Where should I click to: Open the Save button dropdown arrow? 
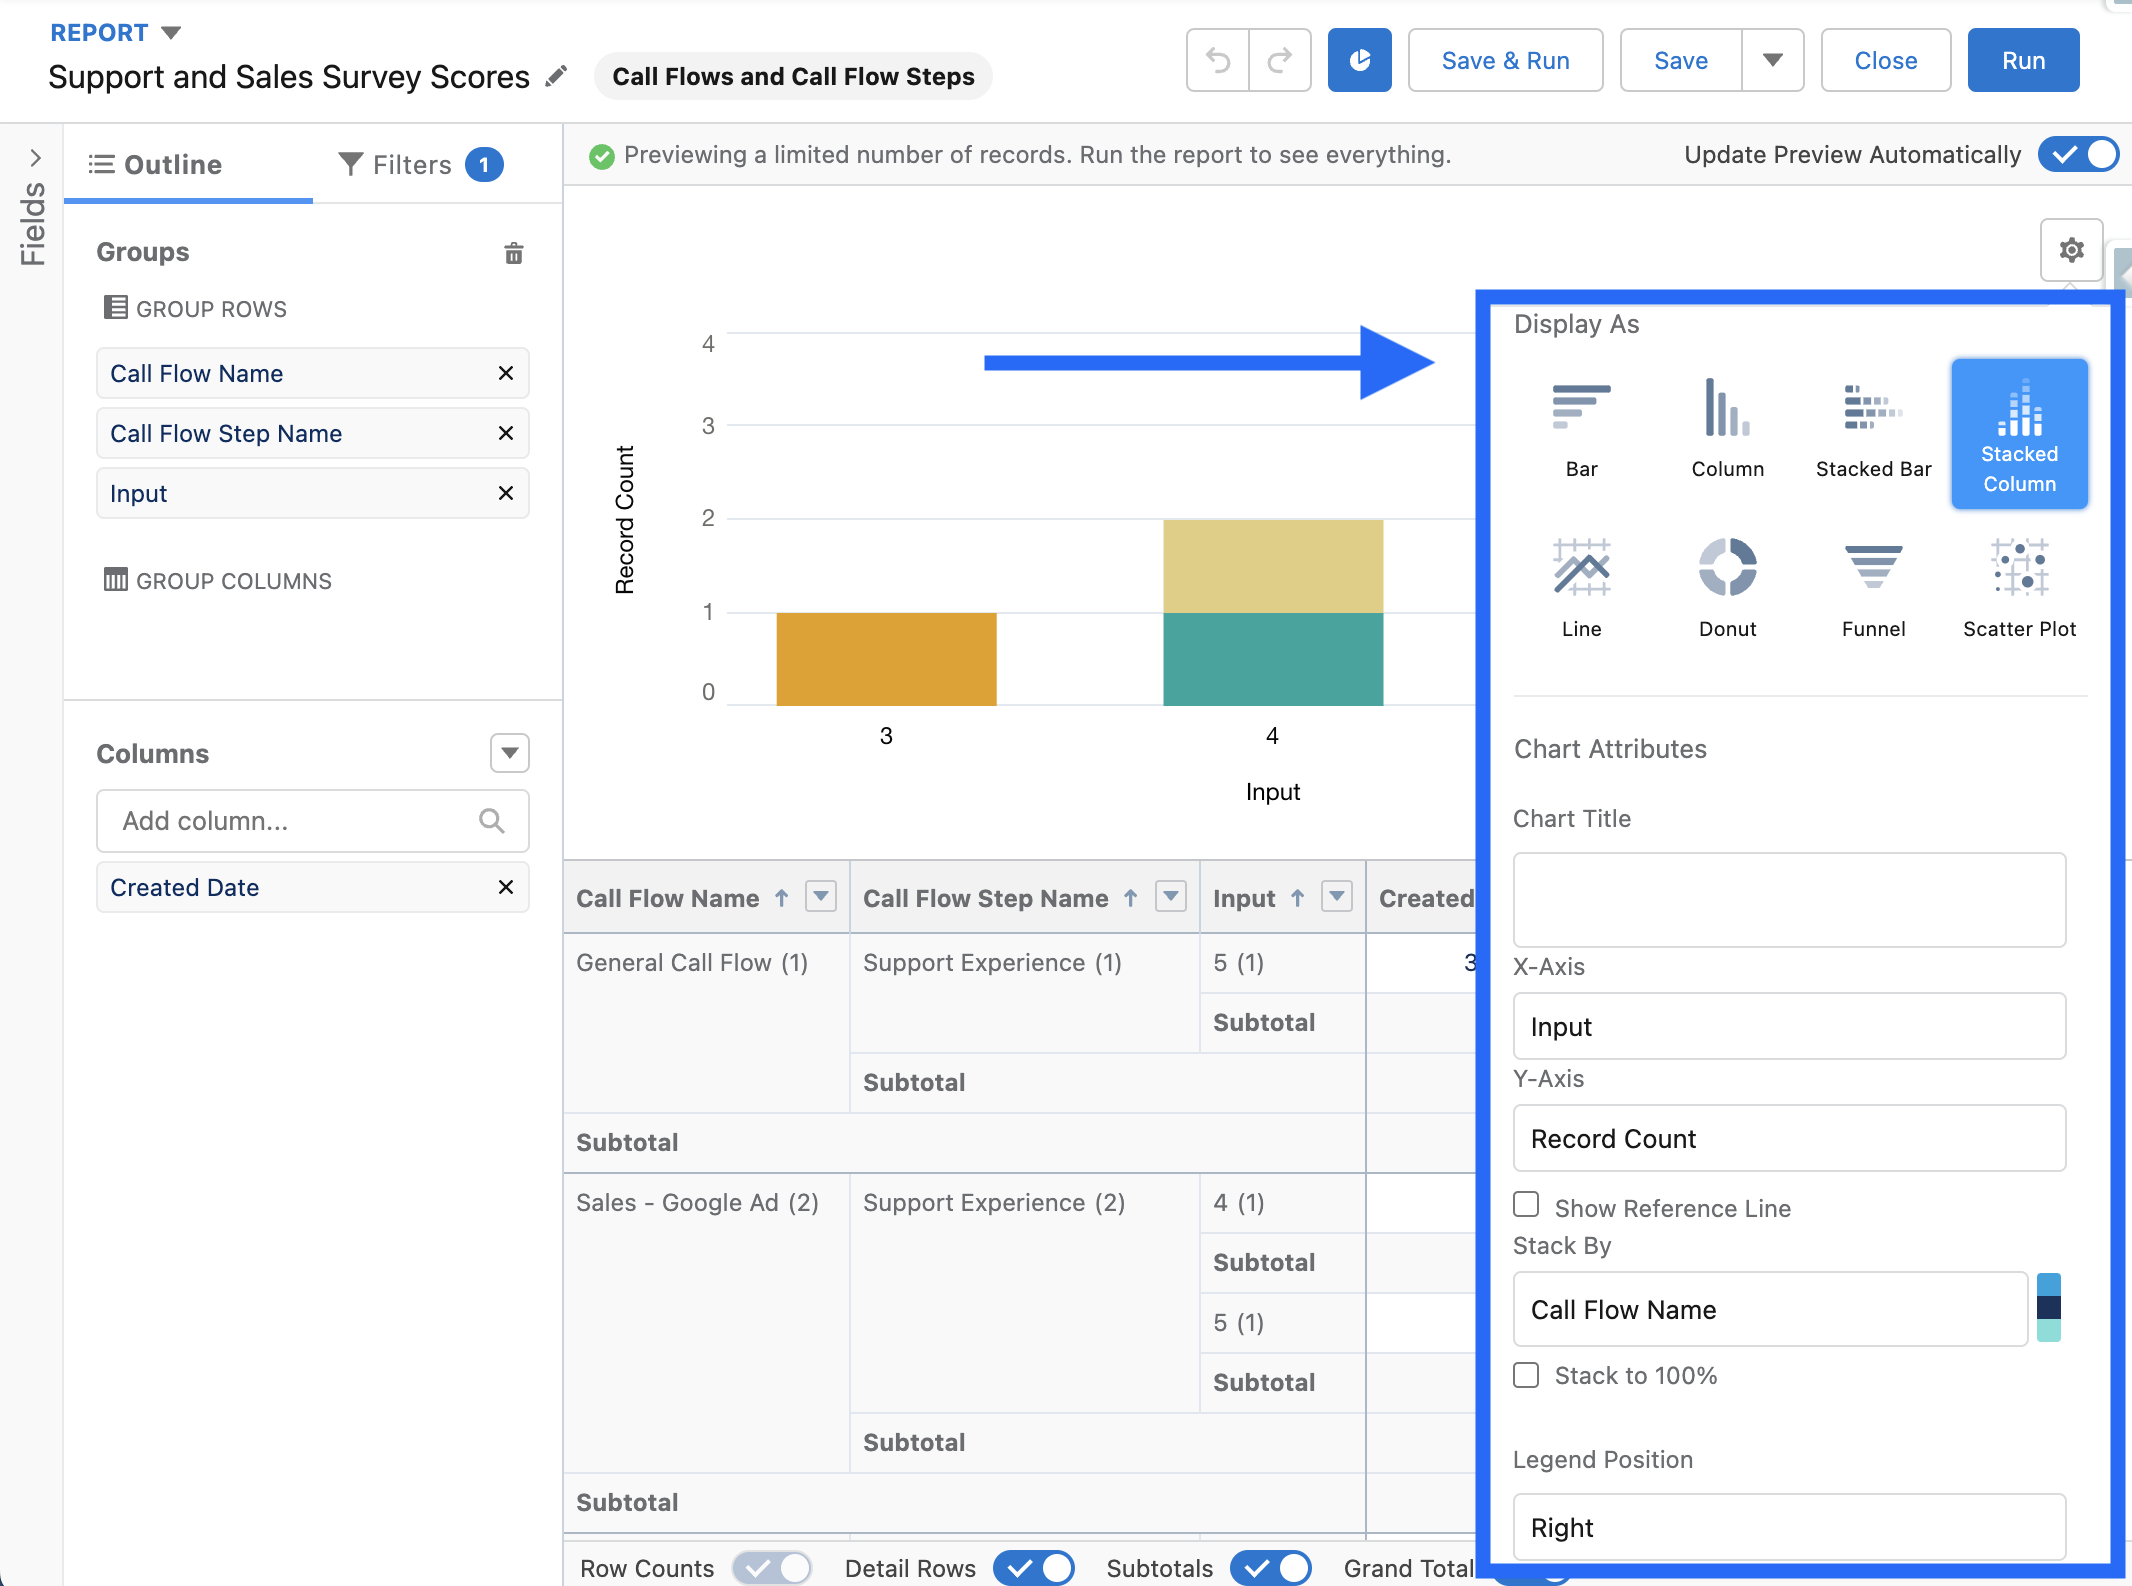pyautogui.click(x=1772, y=61)
